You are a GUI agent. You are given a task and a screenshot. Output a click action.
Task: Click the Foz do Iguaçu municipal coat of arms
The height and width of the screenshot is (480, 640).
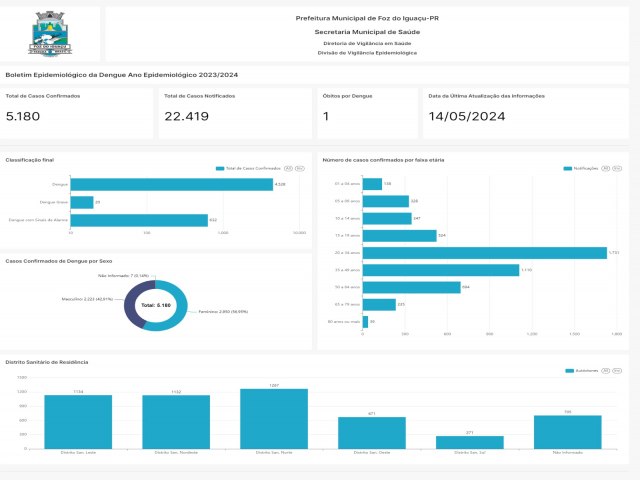50,34
